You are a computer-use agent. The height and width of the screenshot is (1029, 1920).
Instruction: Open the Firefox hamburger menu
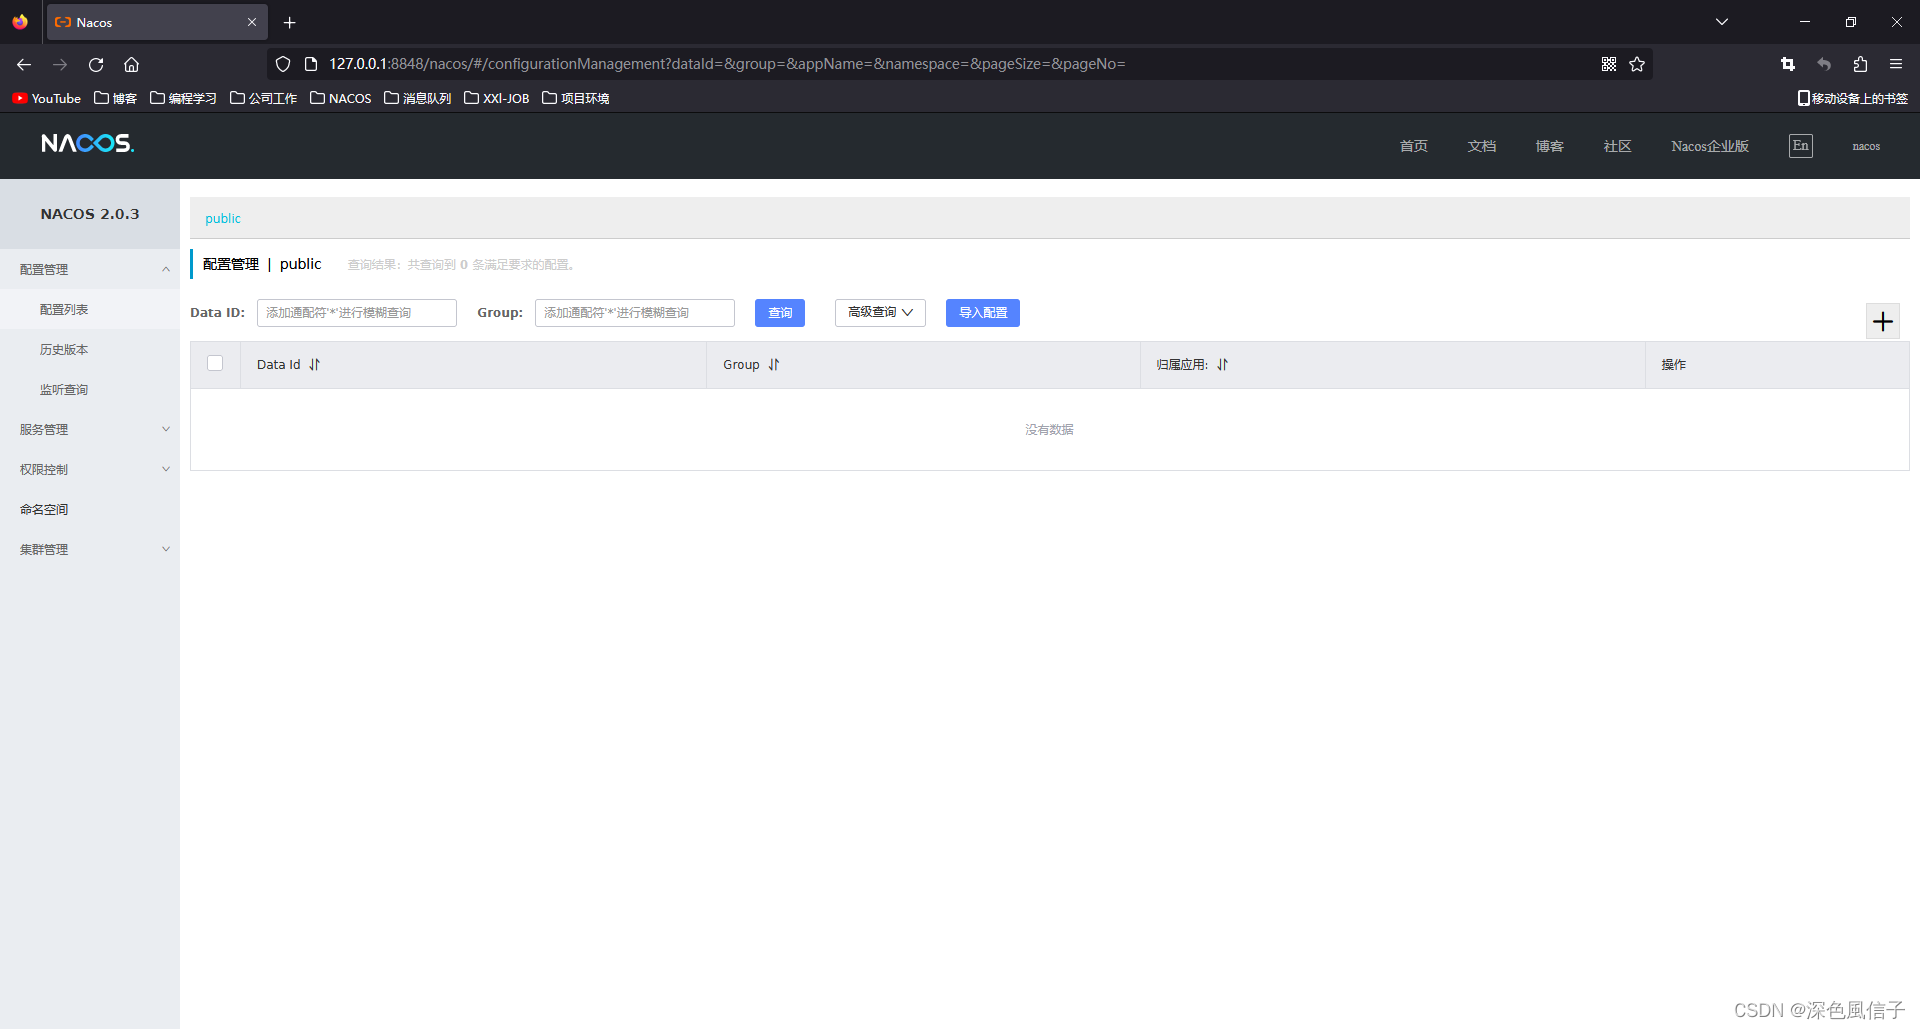pos(1896,64)
